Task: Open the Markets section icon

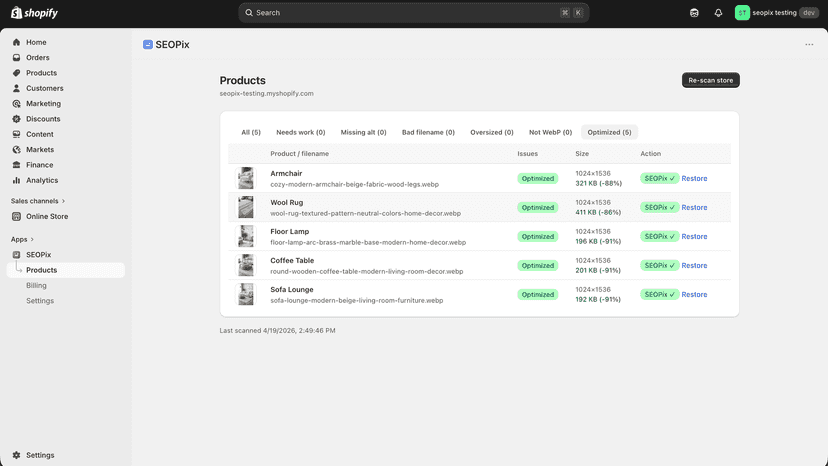Action: point(16,150)
